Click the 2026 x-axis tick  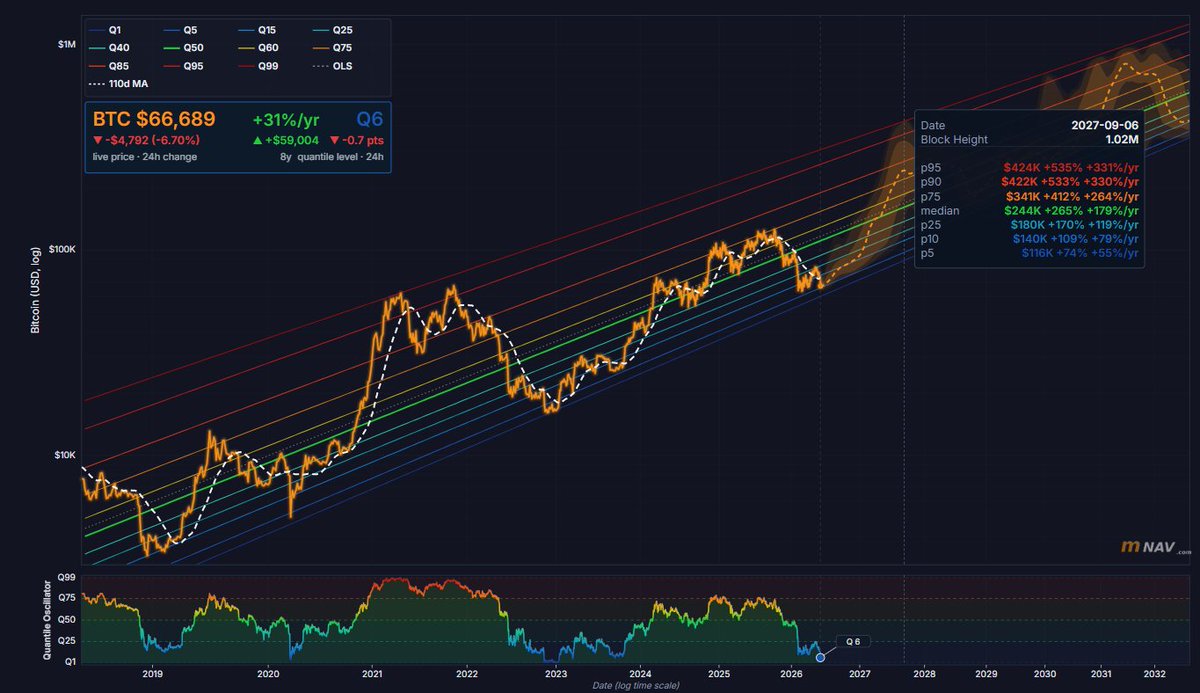click(792, 676)
